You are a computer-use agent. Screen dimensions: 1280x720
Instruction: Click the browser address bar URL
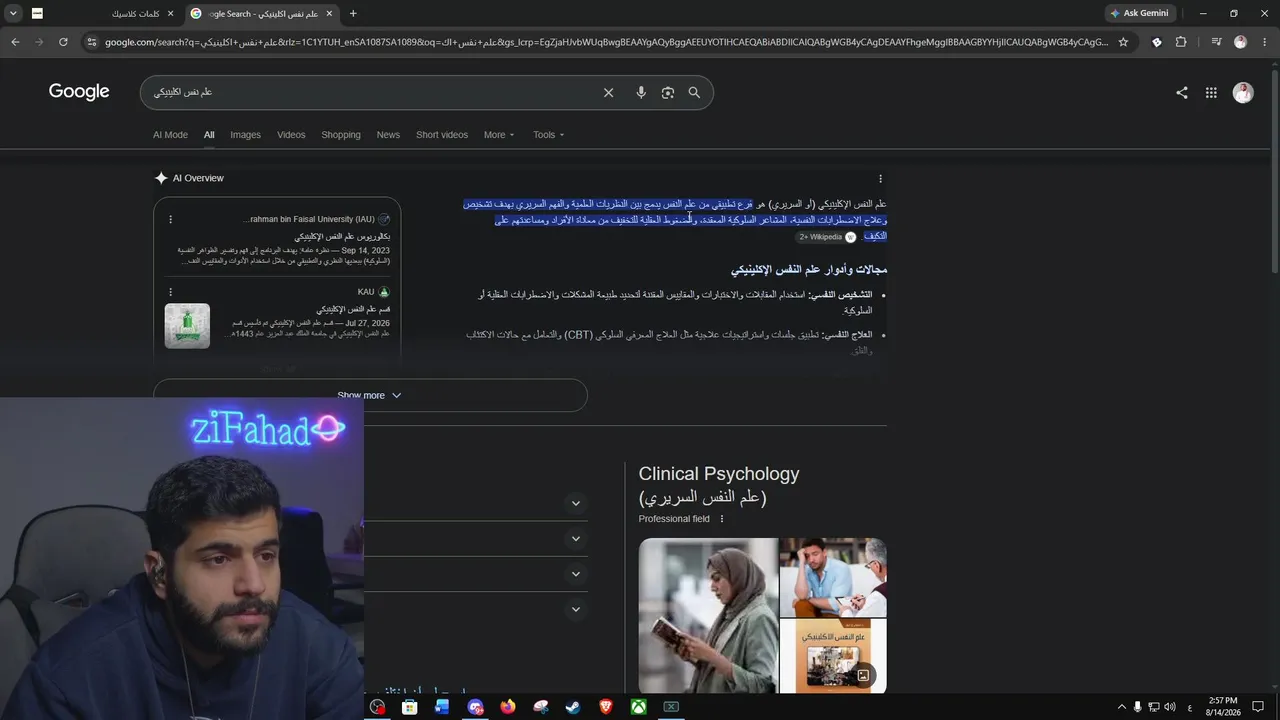tap(606, 42)
